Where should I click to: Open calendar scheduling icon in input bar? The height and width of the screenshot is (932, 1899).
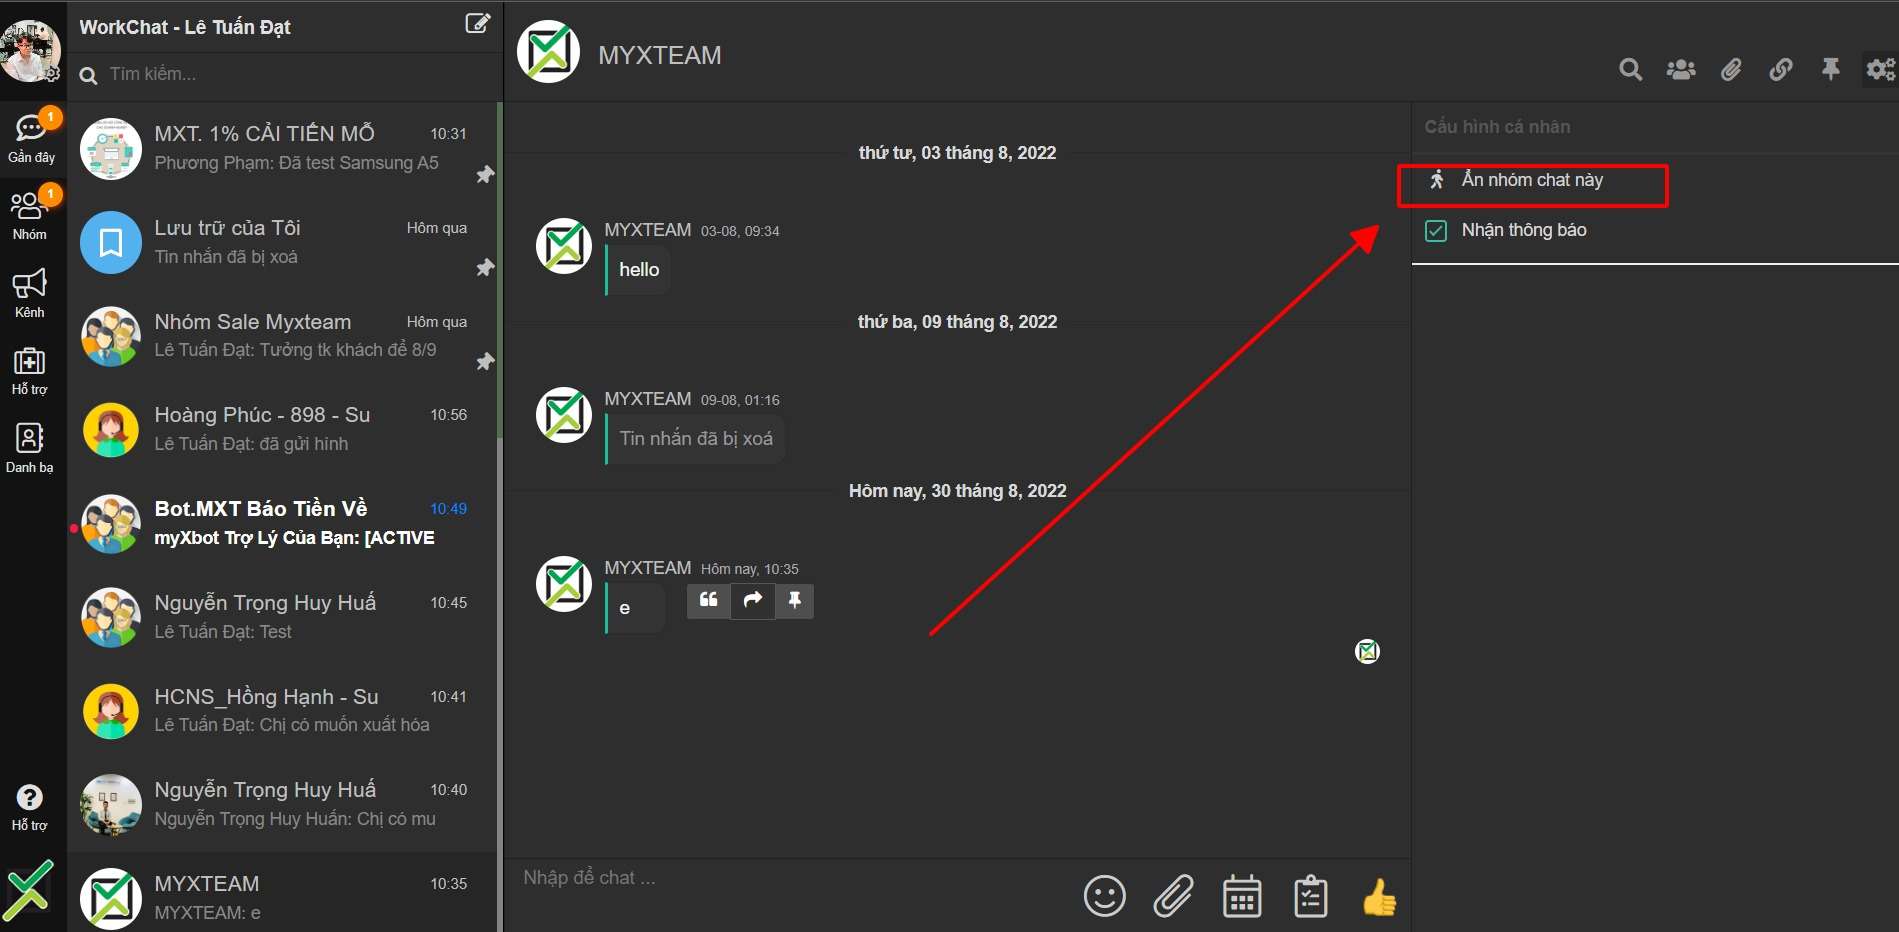point(1241,896)
